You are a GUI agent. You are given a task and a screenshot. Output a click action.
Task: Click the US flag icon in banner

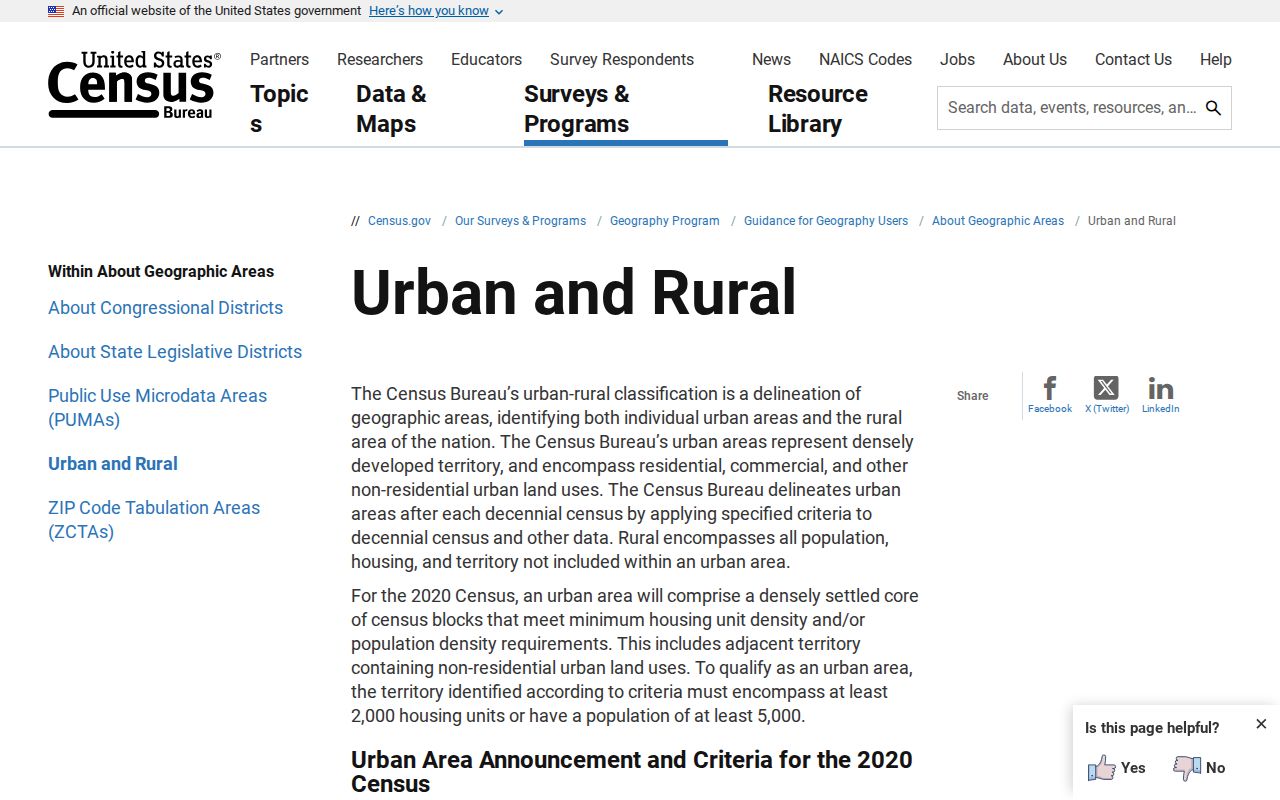[56, 11]
